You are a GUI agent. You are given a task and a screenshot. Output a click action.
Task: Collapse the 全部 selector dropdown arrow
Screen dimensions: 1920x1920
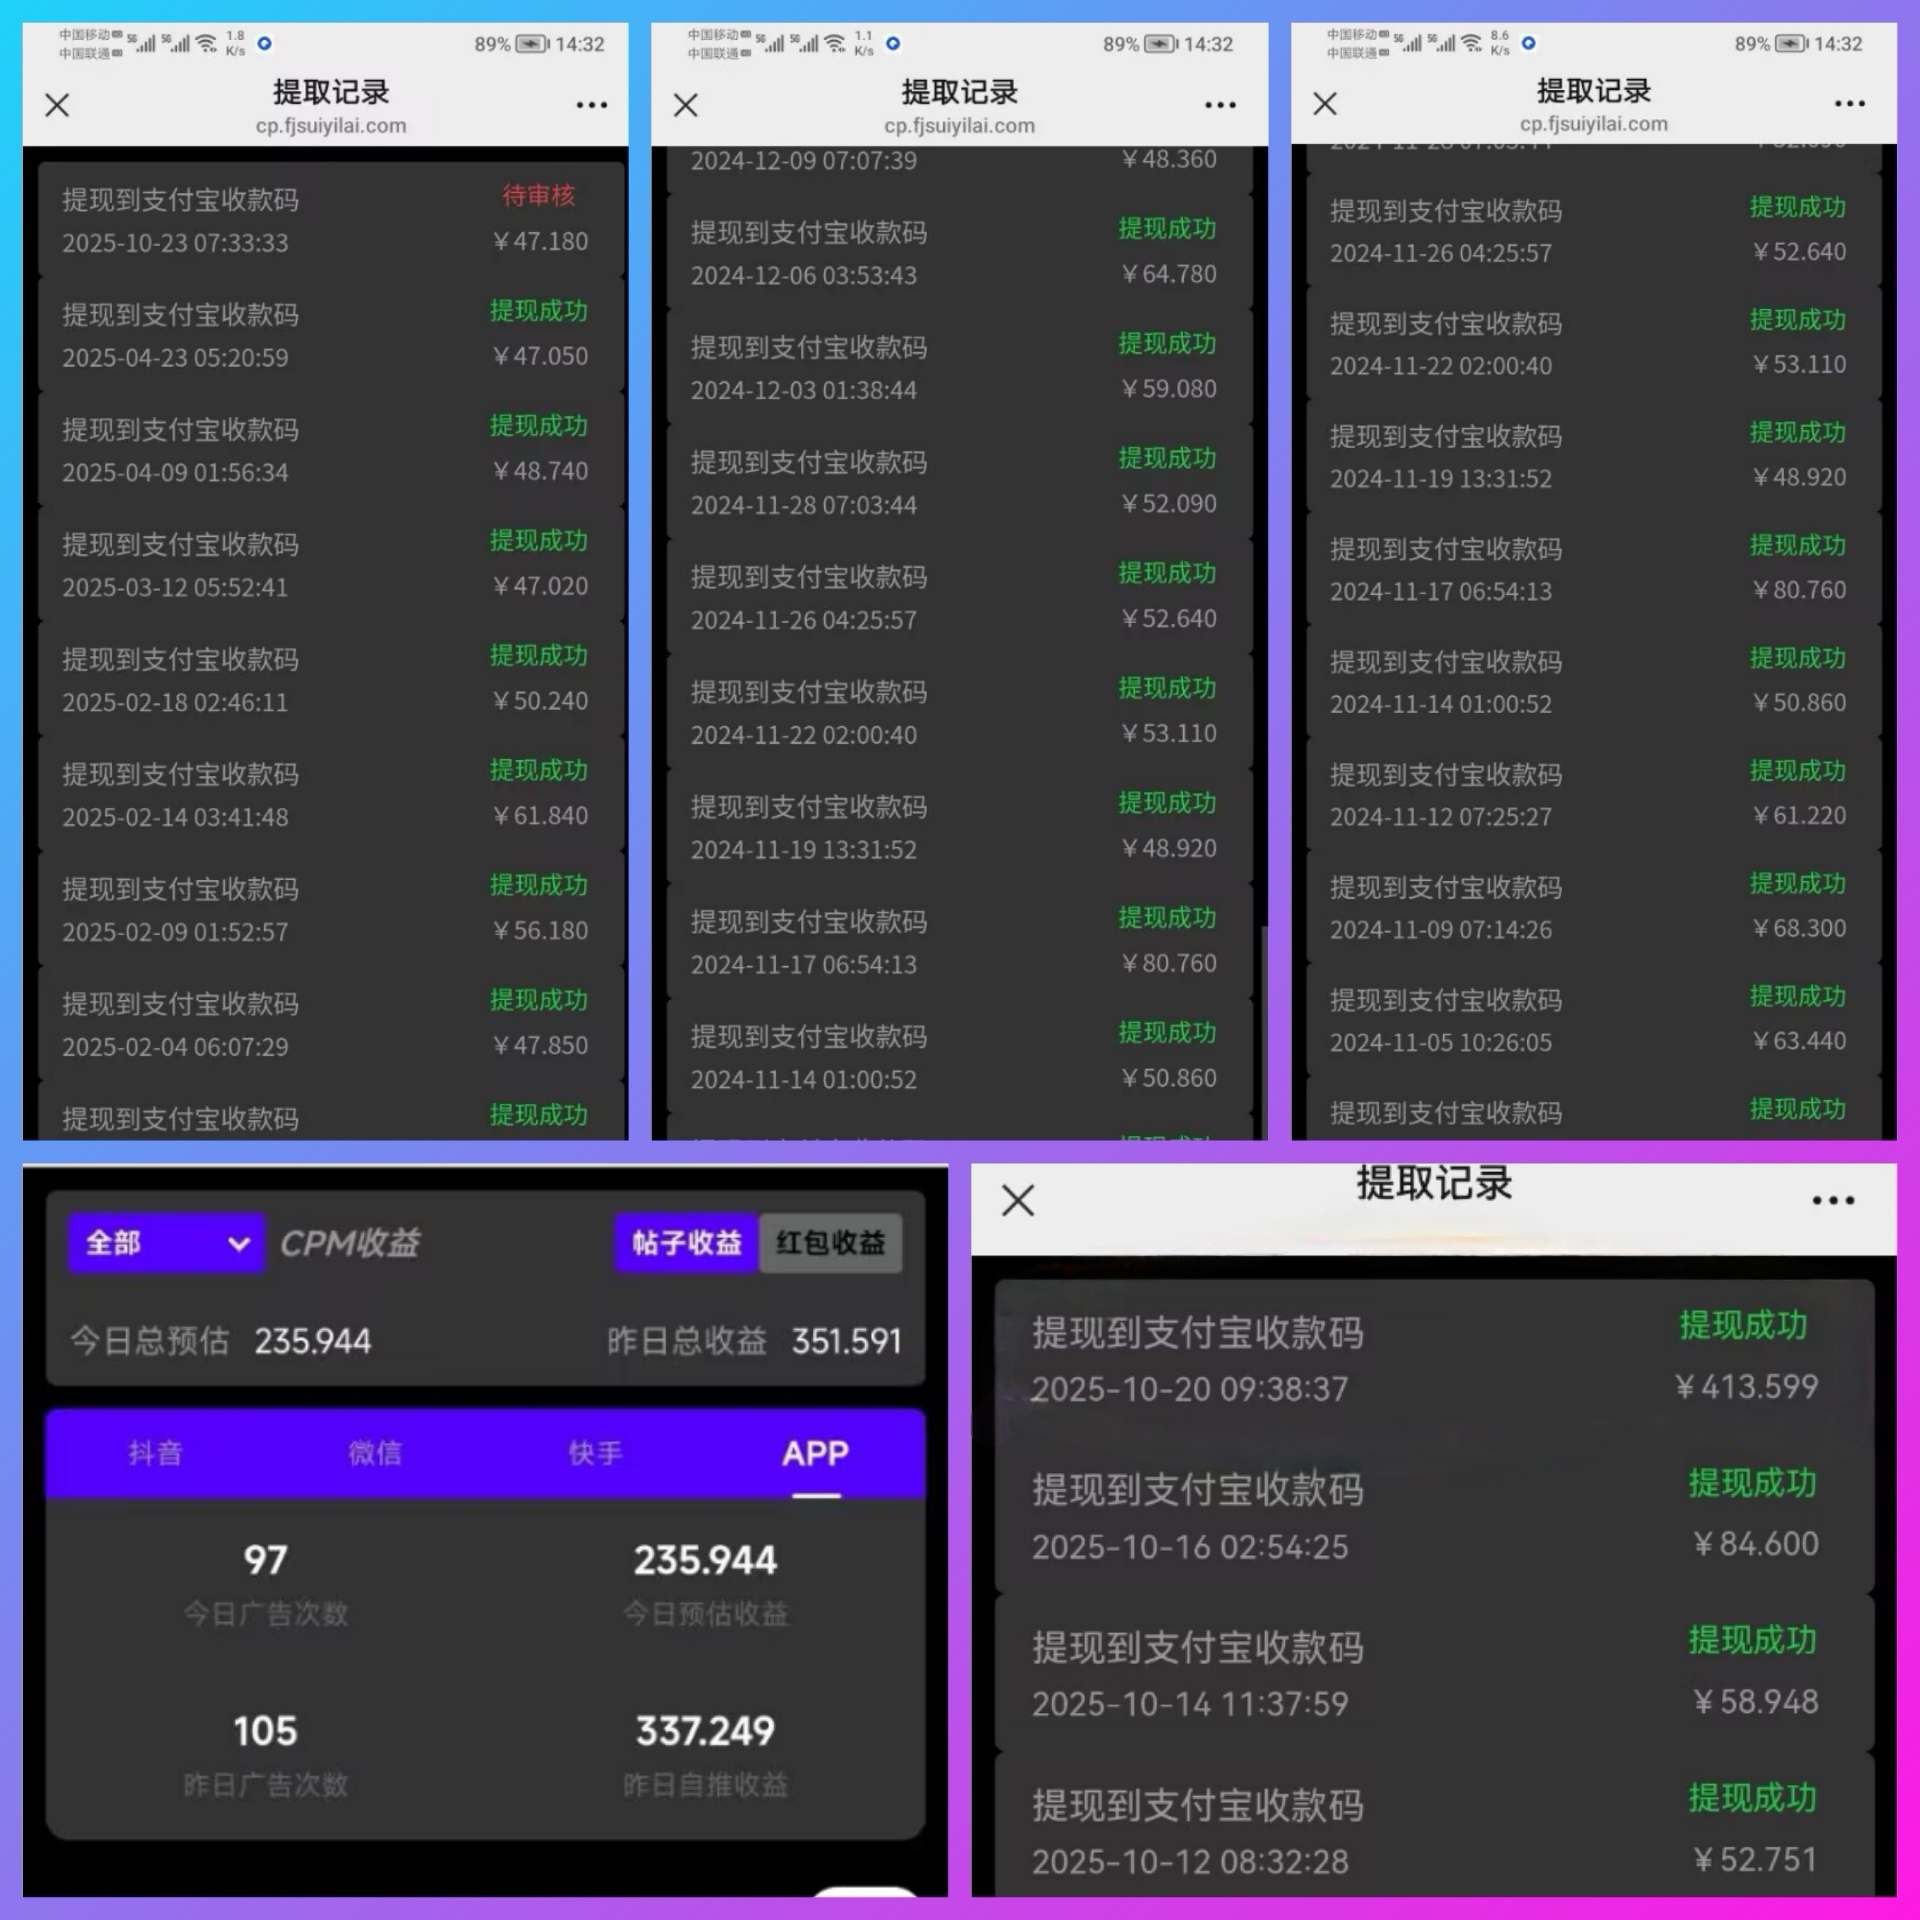tap(238, 1243)
